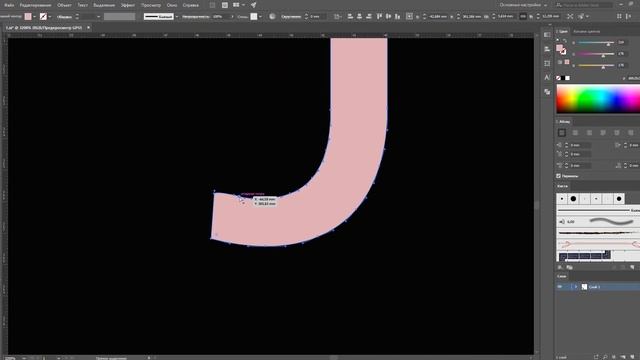Open the Текст menu
The image size is (640, 360).
pos(82,5)
